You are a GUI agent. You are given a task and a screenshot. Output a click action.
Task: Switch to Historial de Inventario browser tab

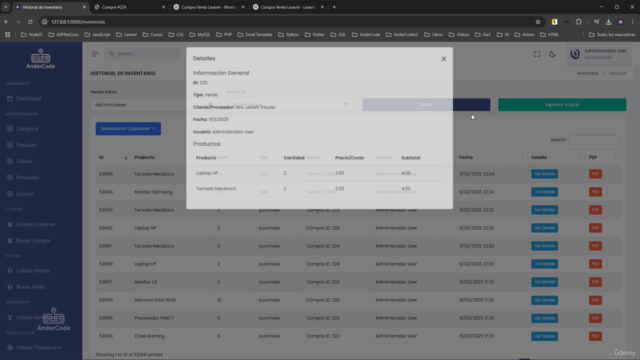pyautogui.click(x=50, y=7)
